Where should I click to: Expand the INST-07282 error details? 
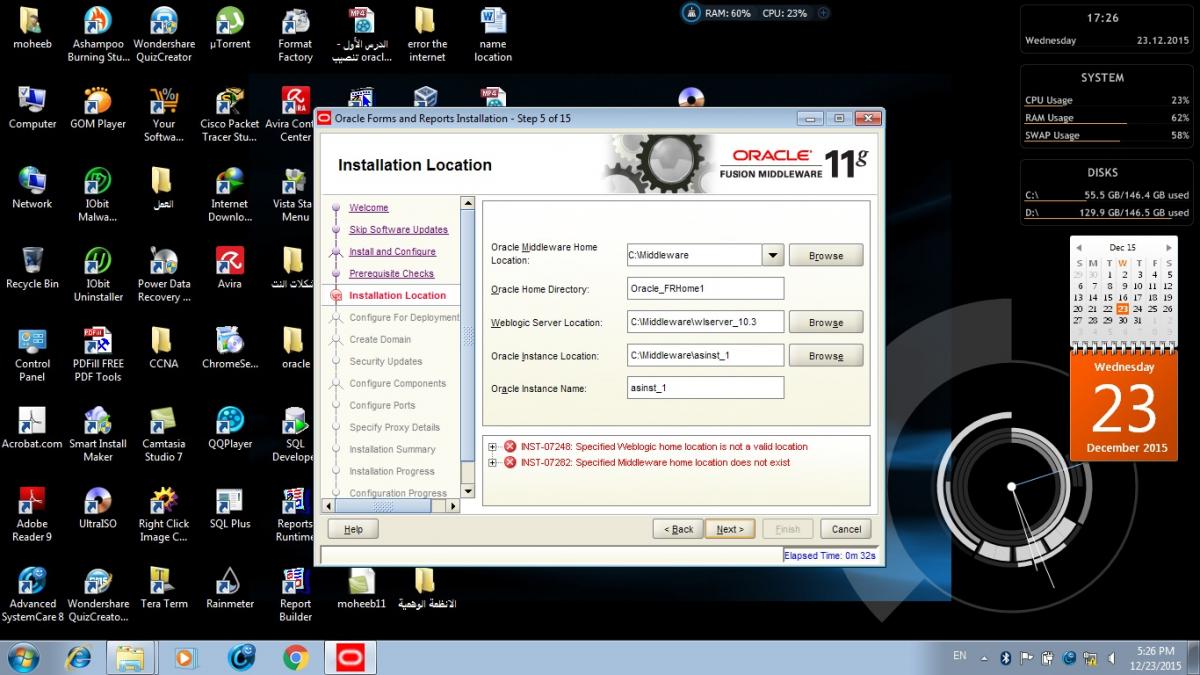pyautogui.click(x=493, y=463)
